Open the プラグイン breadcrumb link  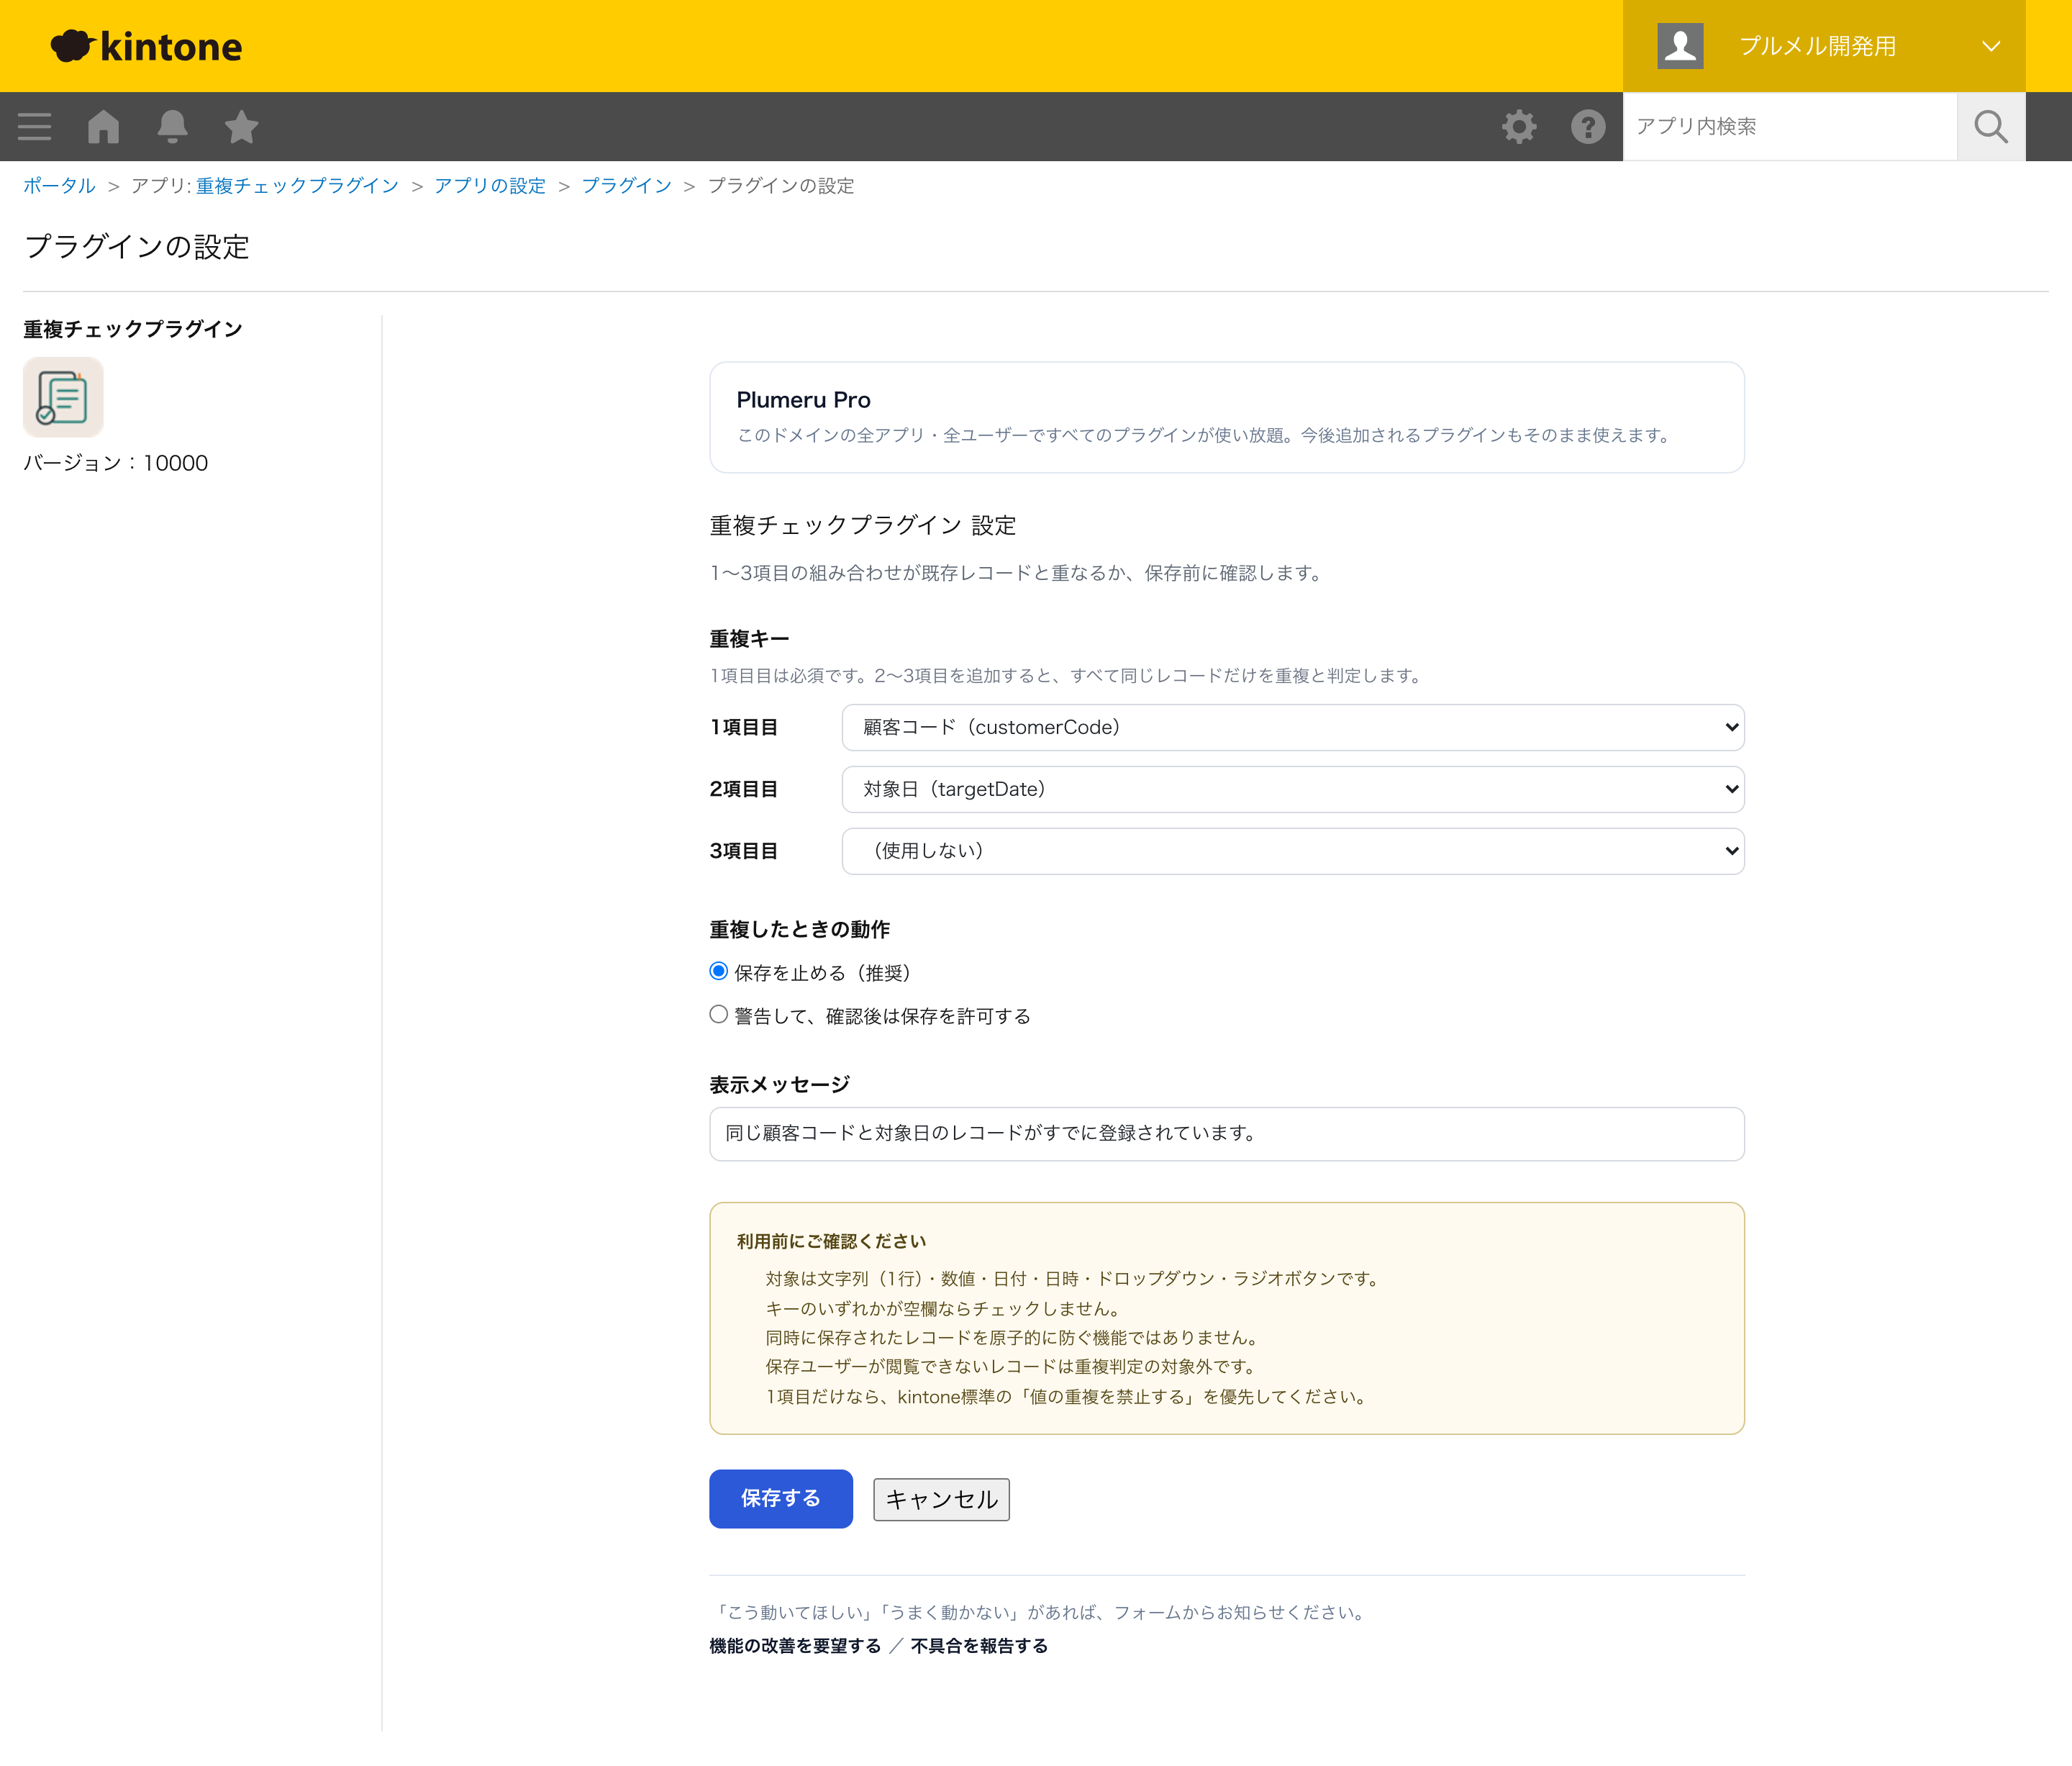(627, 186)
